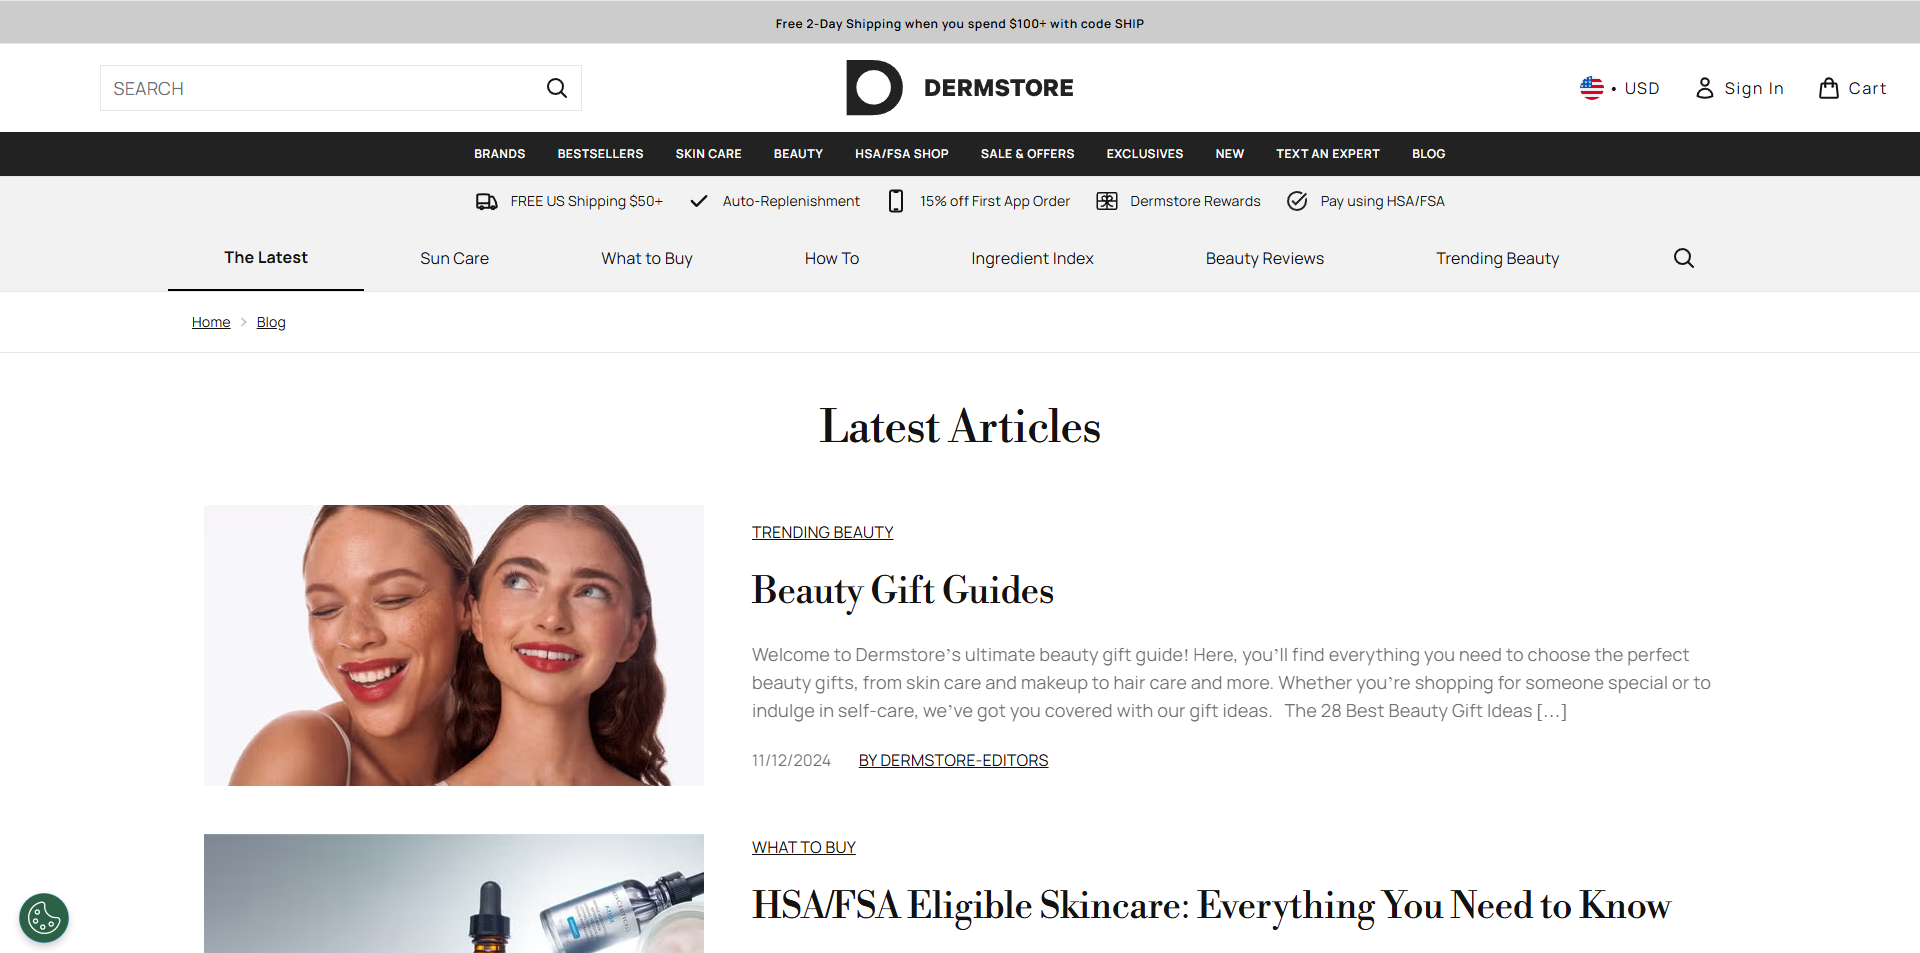The height and width of the screenshot is (953, 1920).
Task: Open blog search with the magnifier on the right
Action: pyautogui.click(x=1683, y=257)
